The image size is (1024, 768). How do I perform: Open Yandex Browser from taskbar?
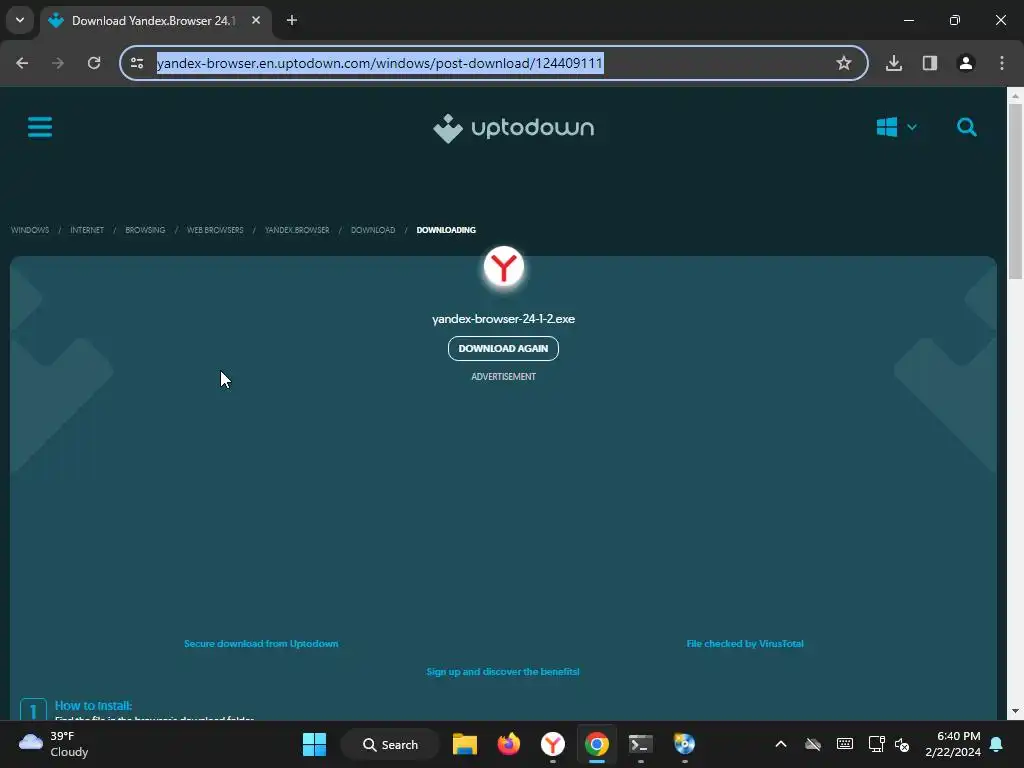552,744
